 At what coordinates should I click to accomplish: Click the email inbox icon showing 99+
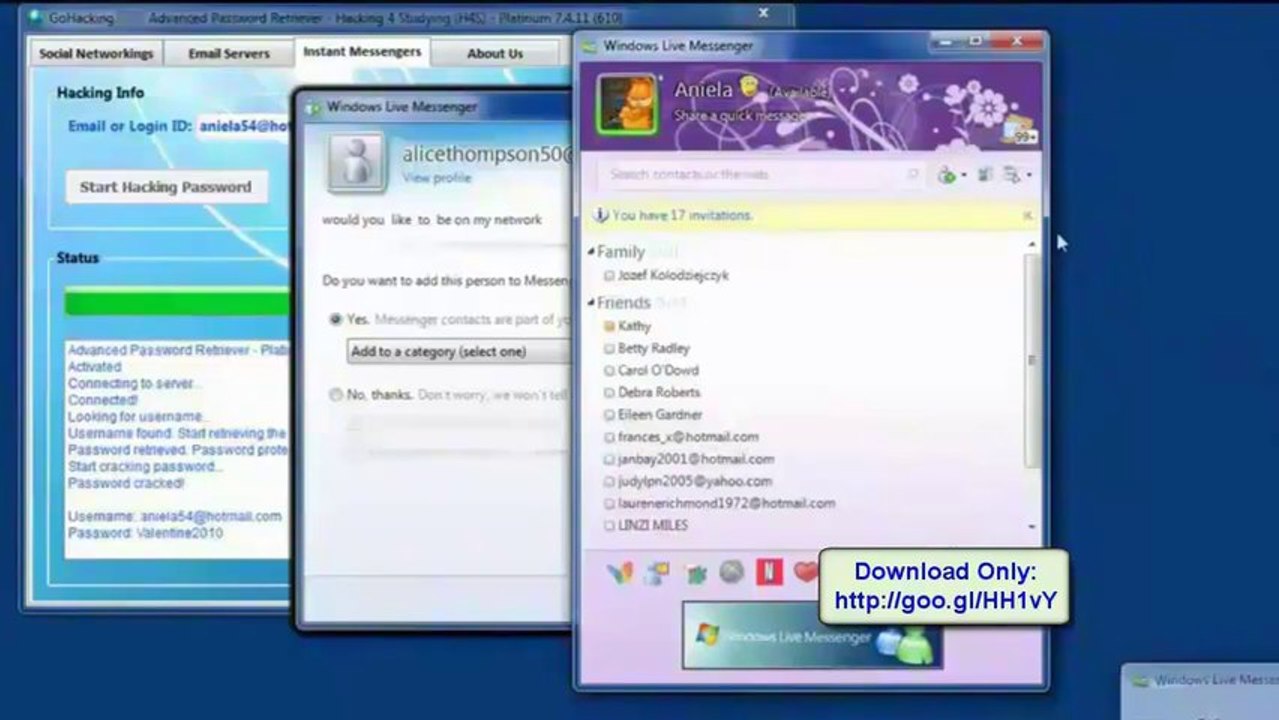pyautogui.click(x=1019, y=131)
